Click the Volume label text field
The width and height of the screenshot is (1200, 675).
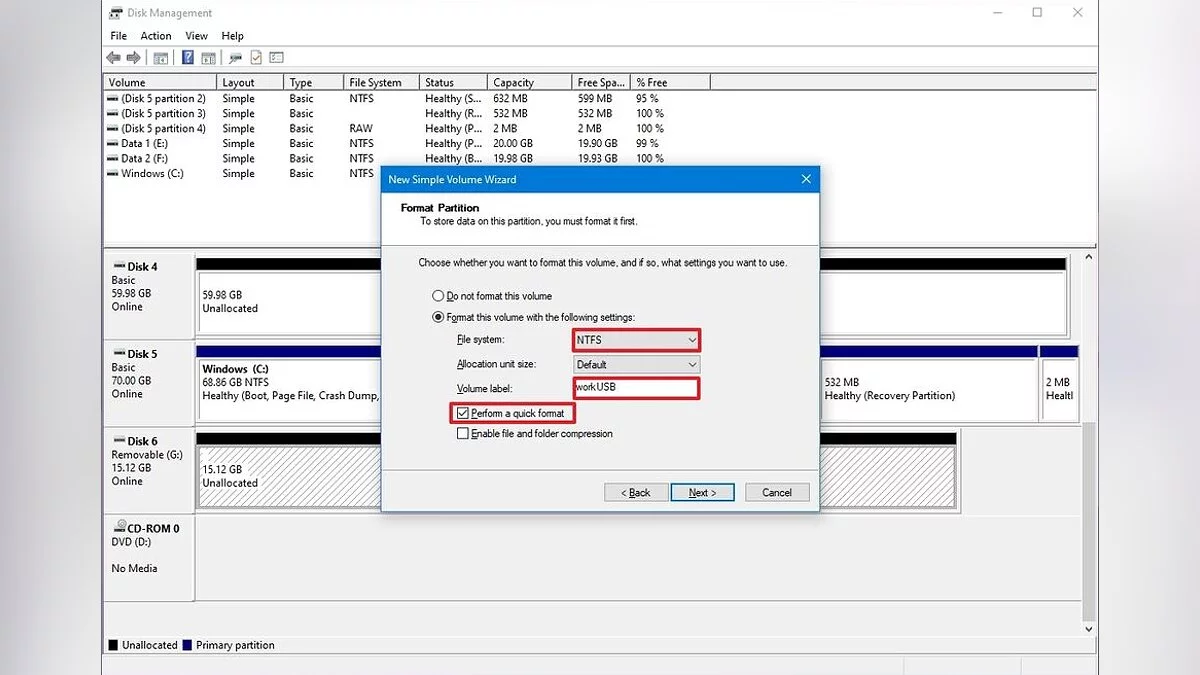coord(636,388)
